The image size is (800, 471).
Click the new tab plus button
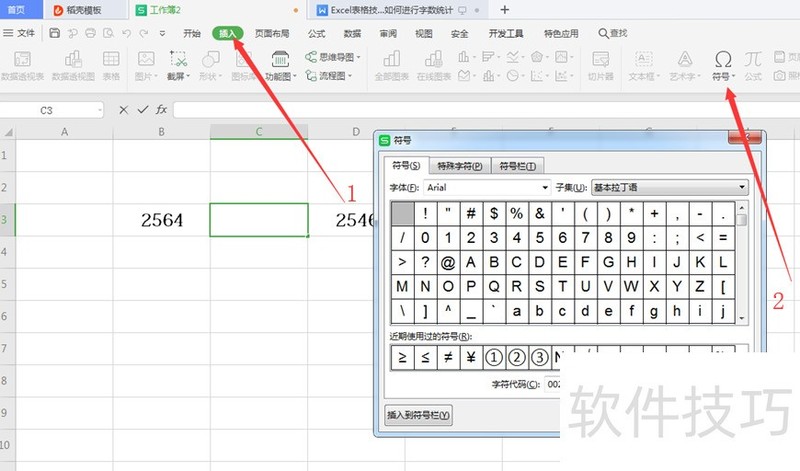point(504,10)
